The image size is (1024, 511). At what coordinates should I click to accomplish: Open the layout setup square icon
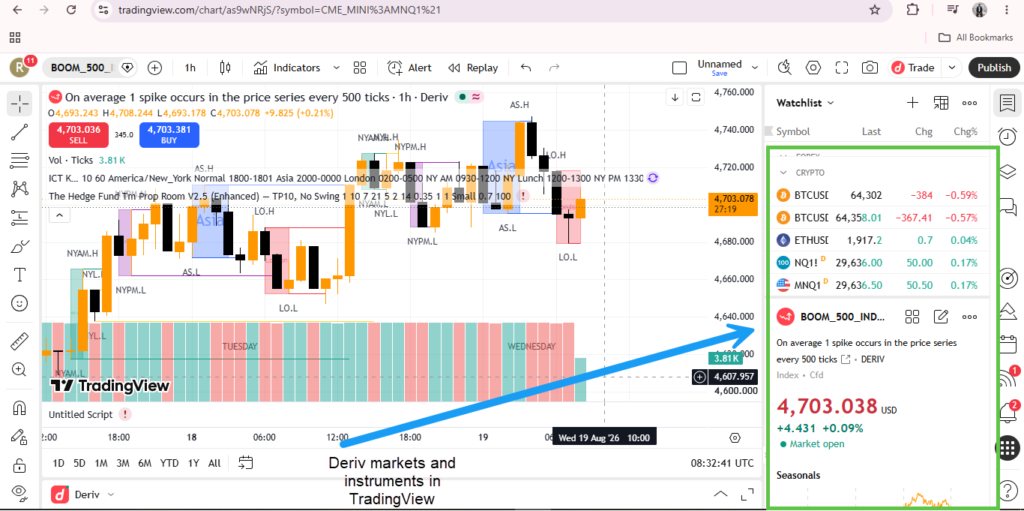coord(680,68)
